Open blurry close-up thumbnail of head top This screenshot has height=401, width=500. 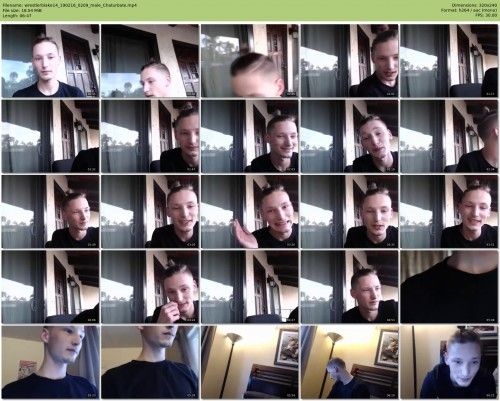coord(250,61)
